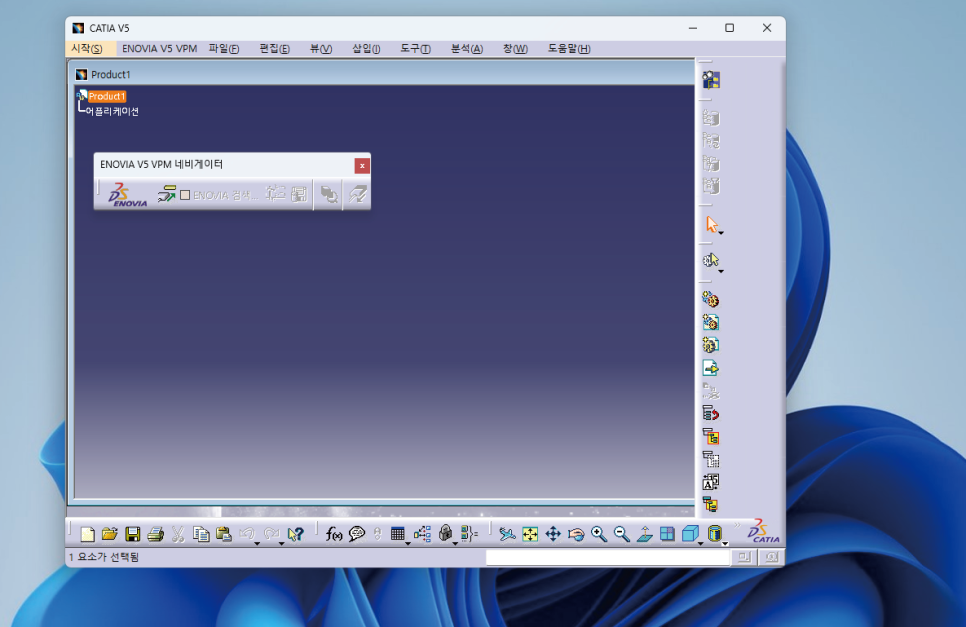Click the shading view mode cylinder icon

coord(714,533)
